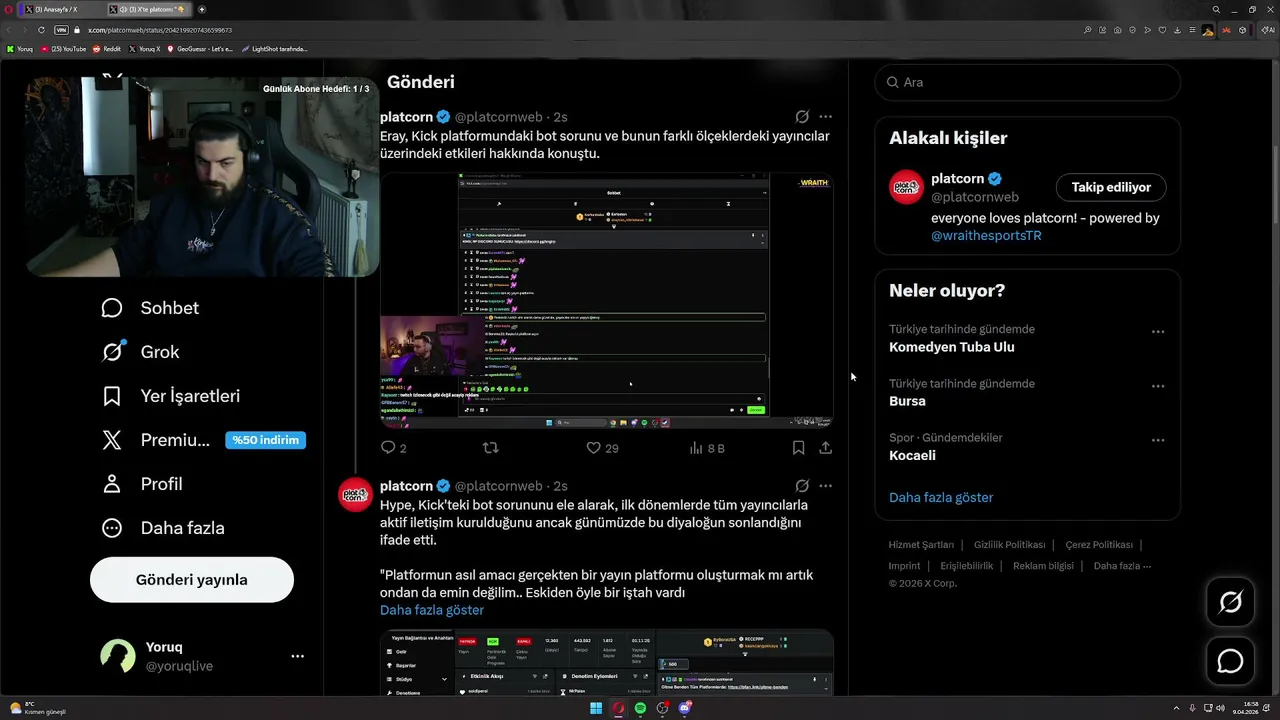Image resolution: width=1280 pixels, height=720 pixels.
Task: Open Windows Start menu
Action: (x=596, y=708)
